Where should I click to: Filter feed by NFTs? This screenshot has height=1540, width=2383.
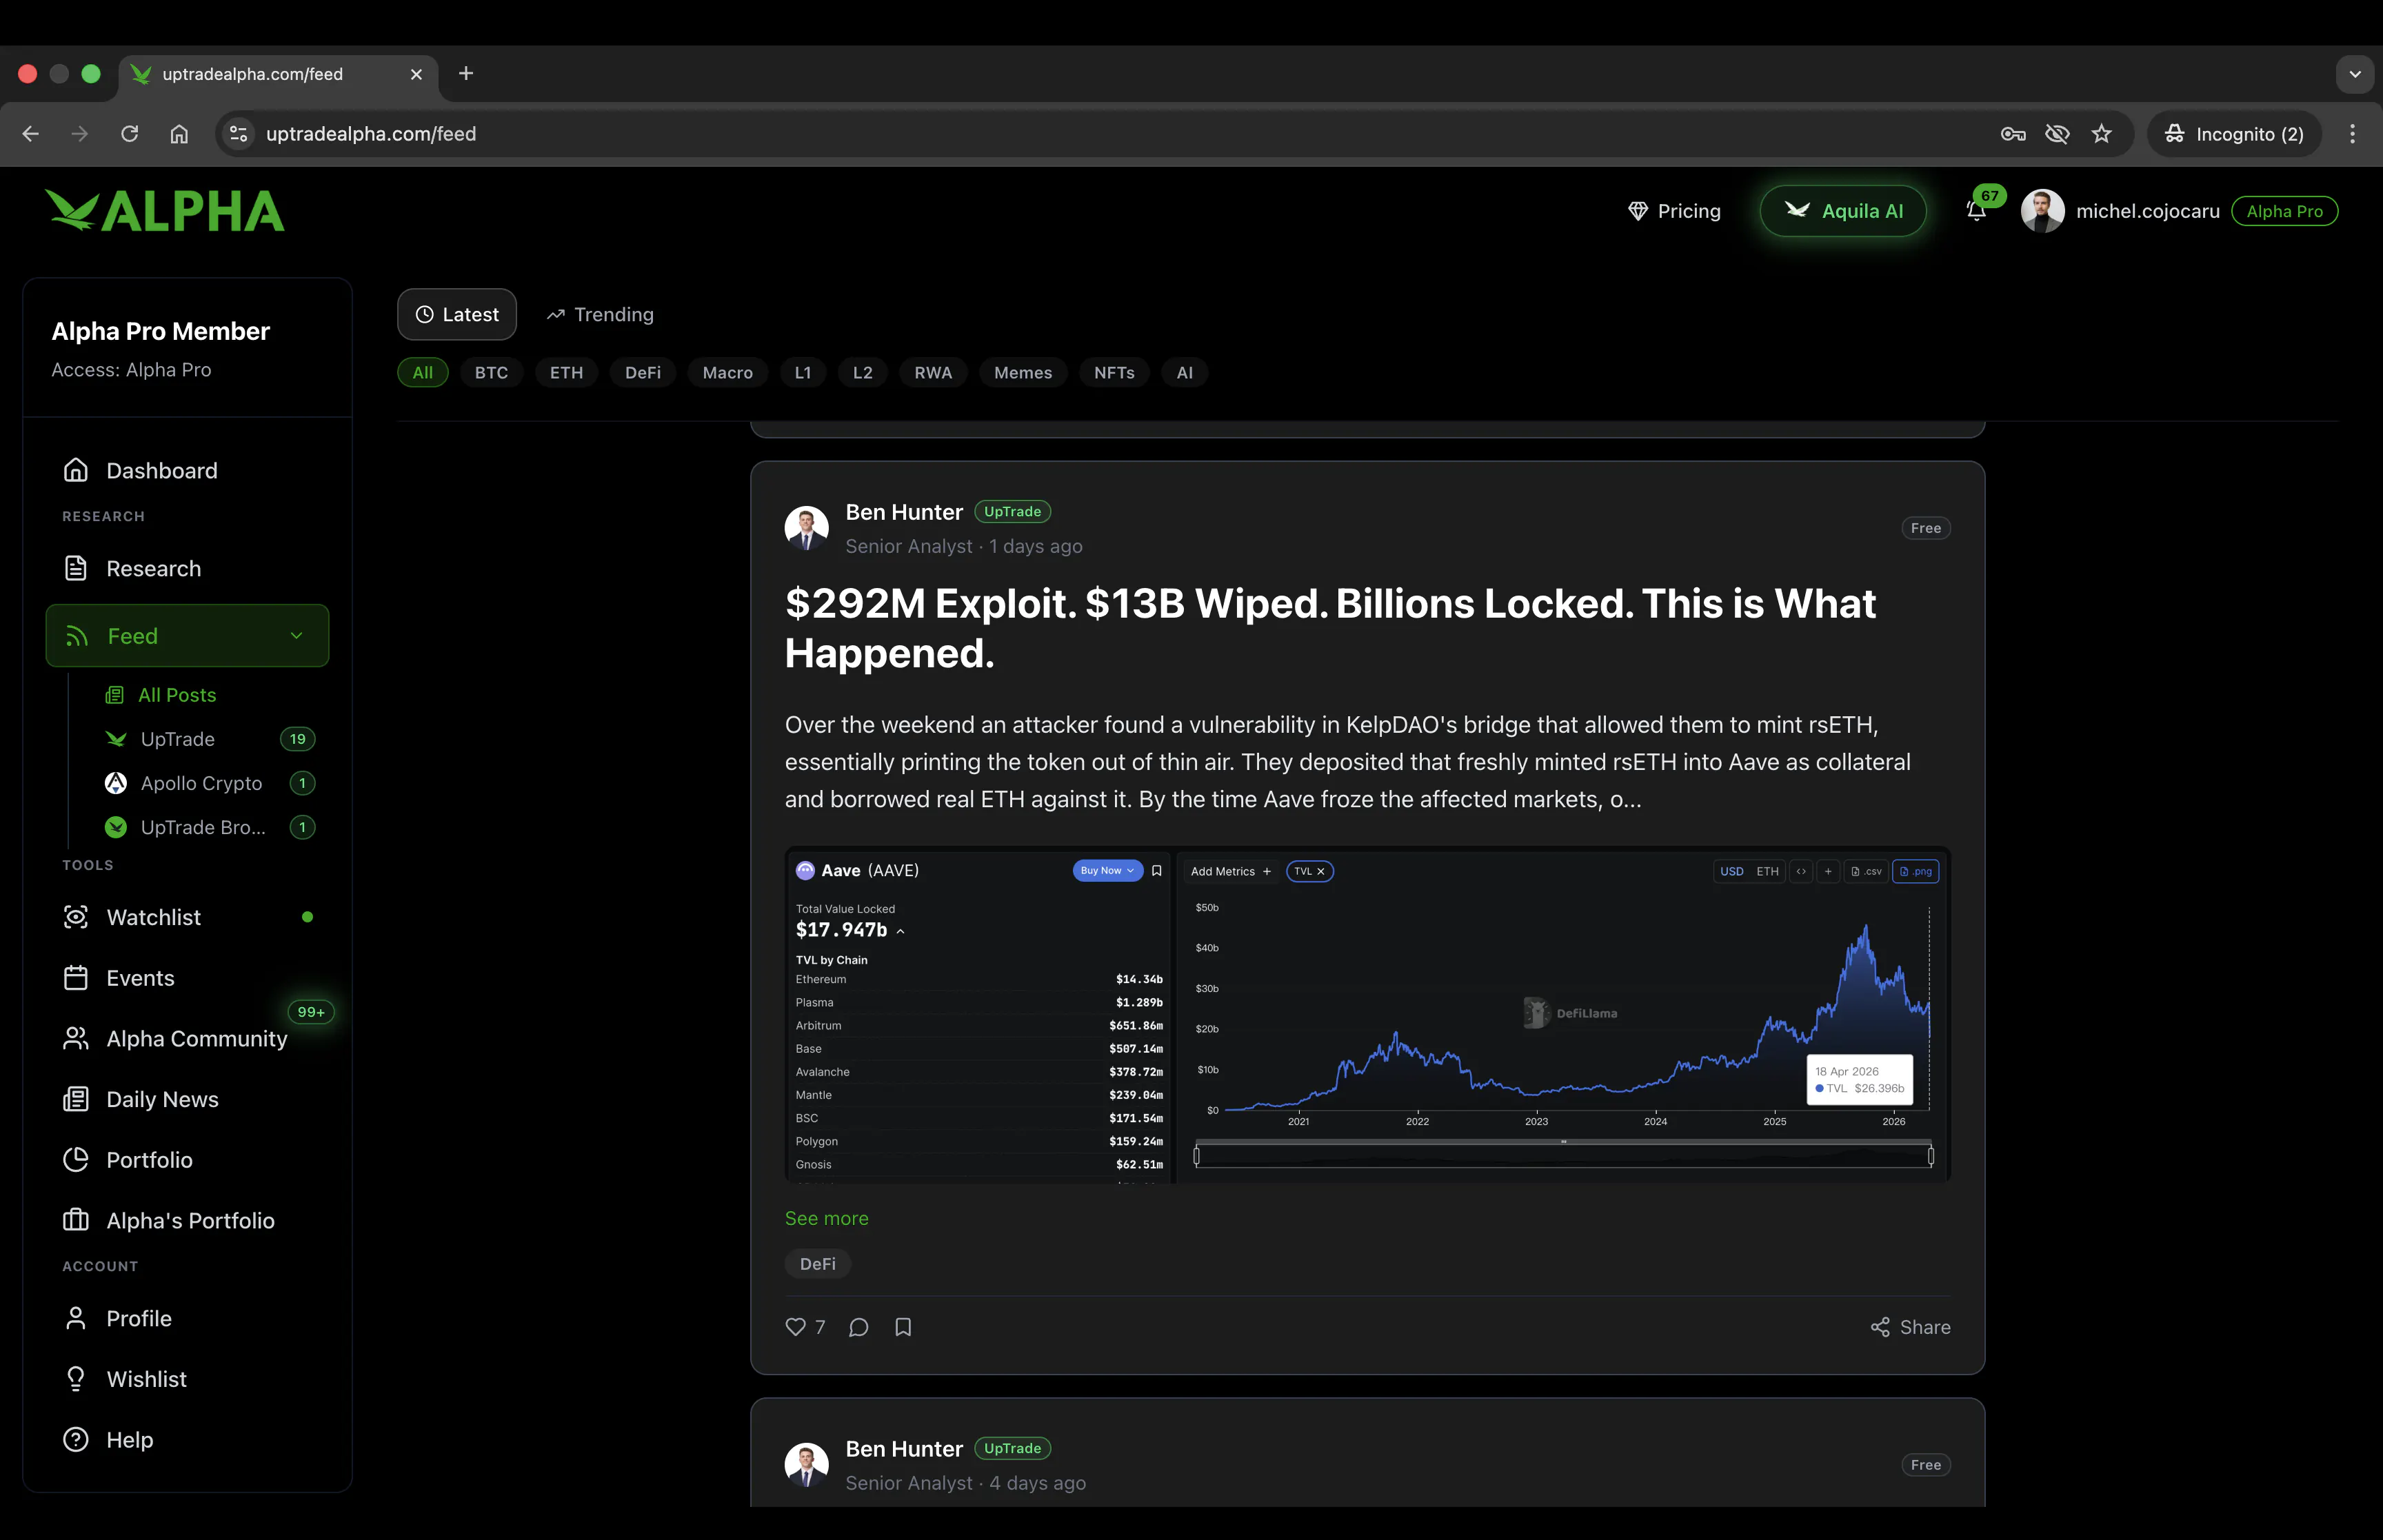coord(1114,372)
